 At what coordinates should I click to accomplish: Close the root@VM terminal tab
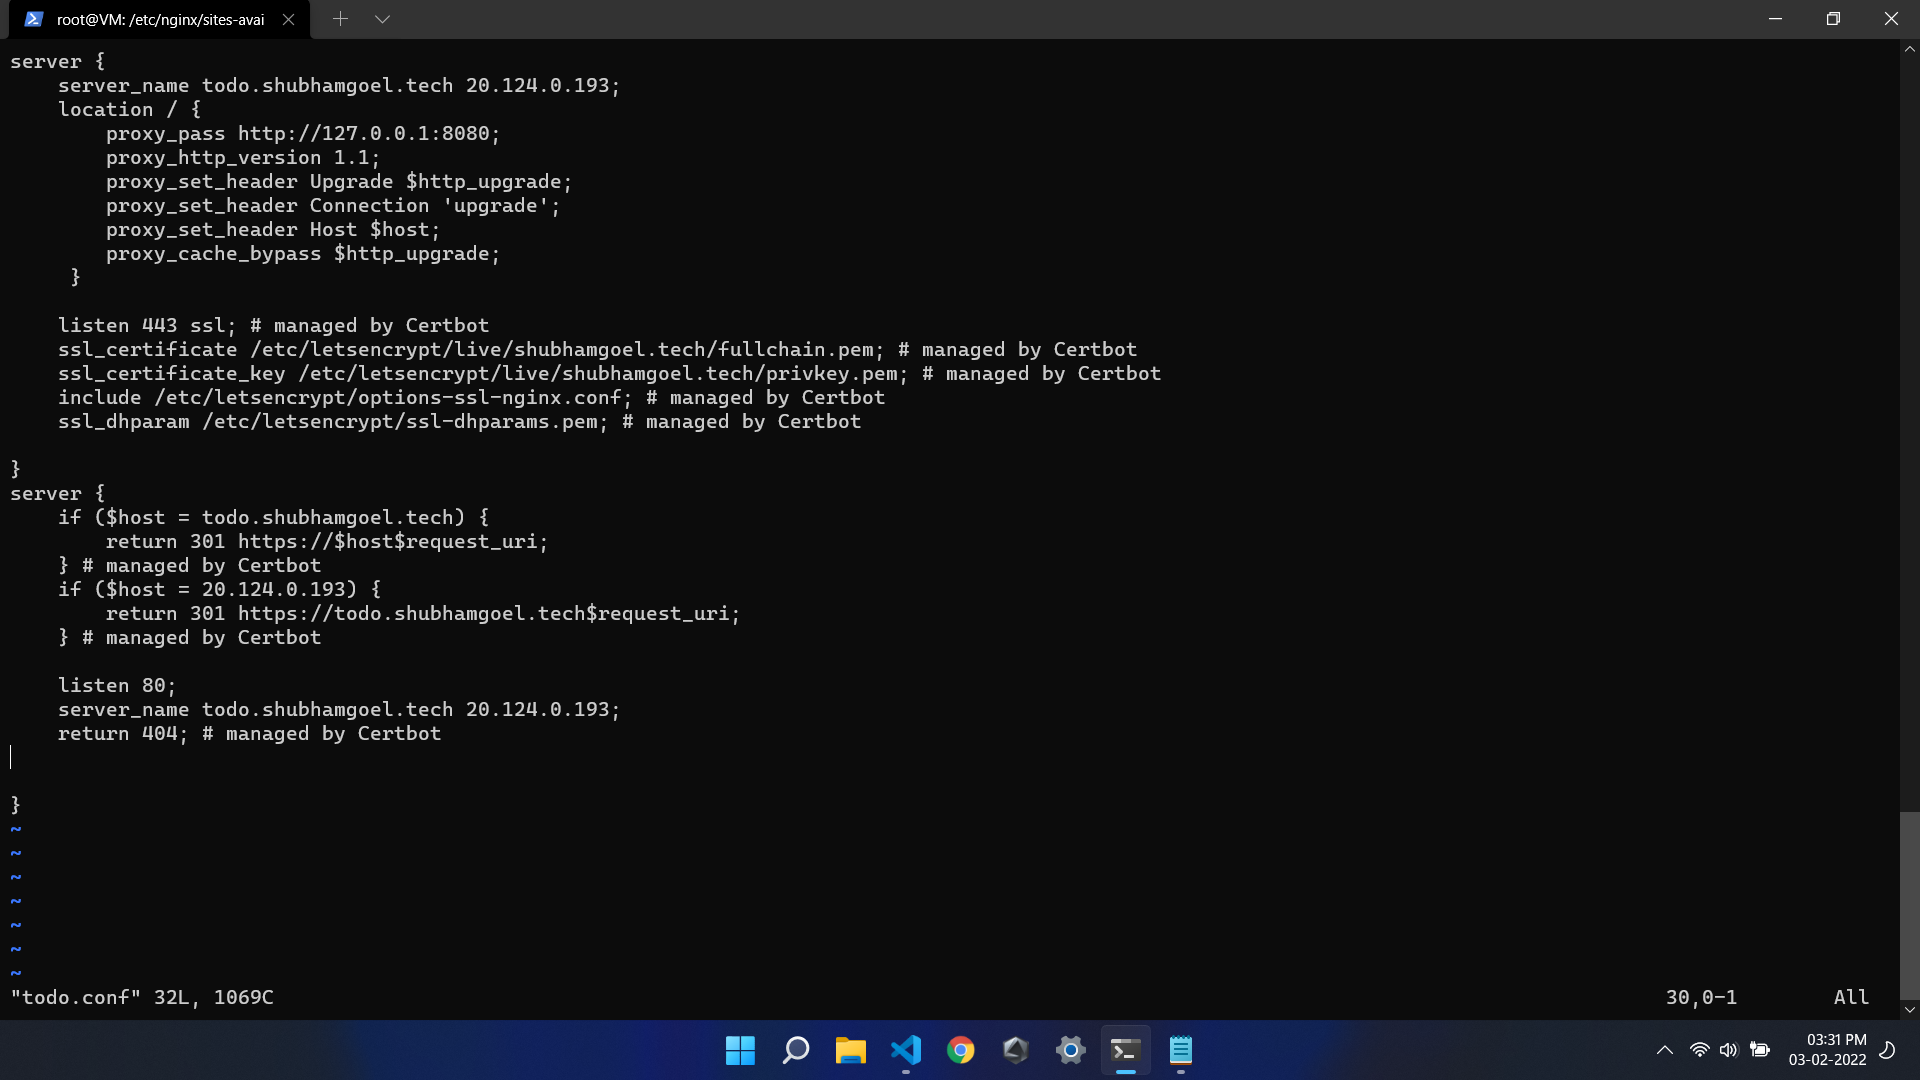click(288, 18)
